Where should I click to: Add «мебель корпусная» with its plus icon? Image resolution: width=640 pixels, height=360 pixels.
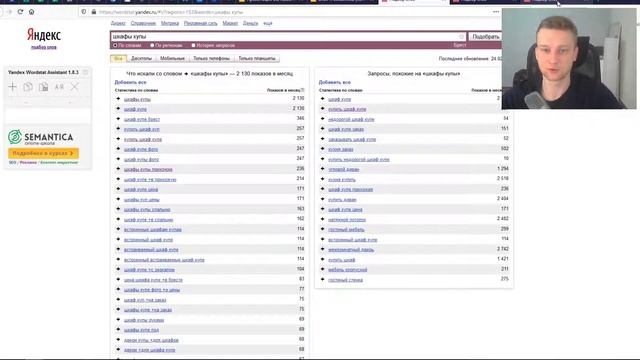(x=322, y=269)
